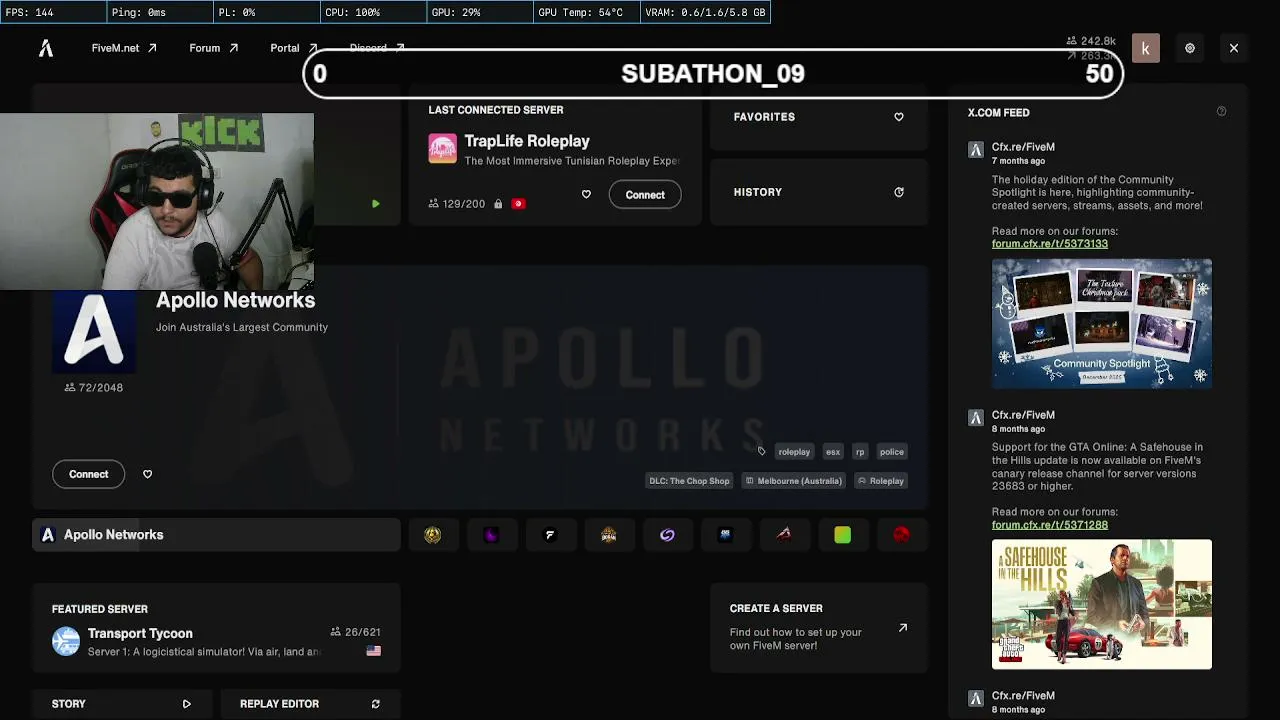The height and width of the screenshot is (720, 1280).
Task: Open the Portal link
Action: pyautogui.click(x=294, y=48)
